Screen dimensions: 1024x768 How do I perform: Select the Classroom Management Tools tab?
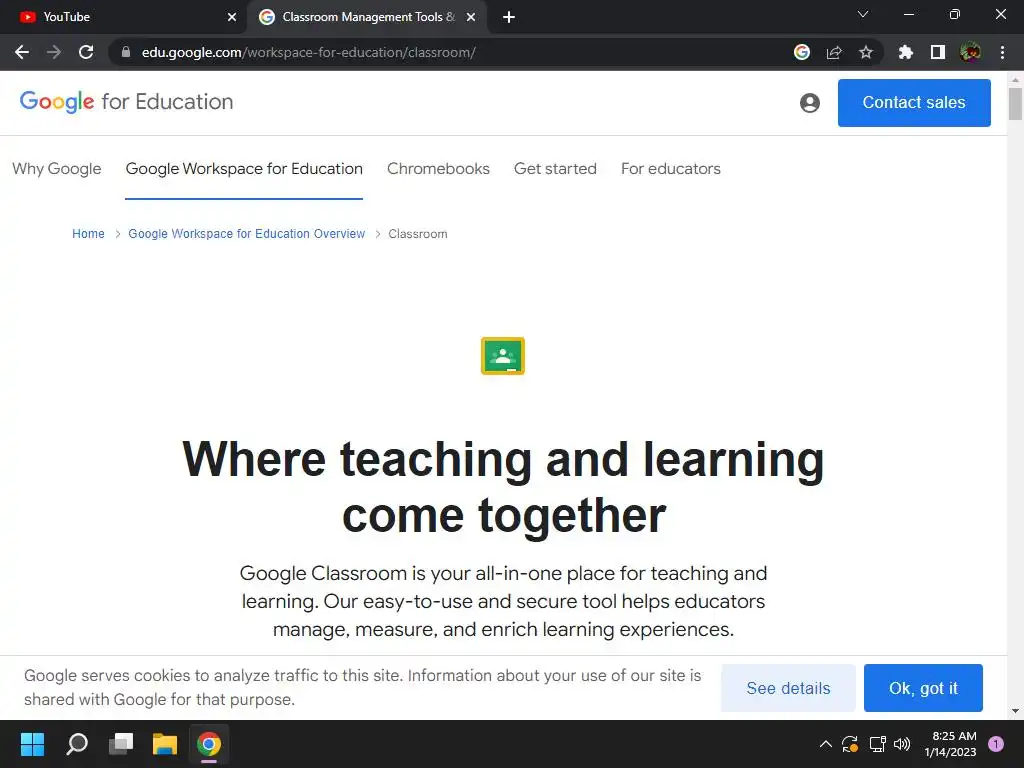(368, 17)
